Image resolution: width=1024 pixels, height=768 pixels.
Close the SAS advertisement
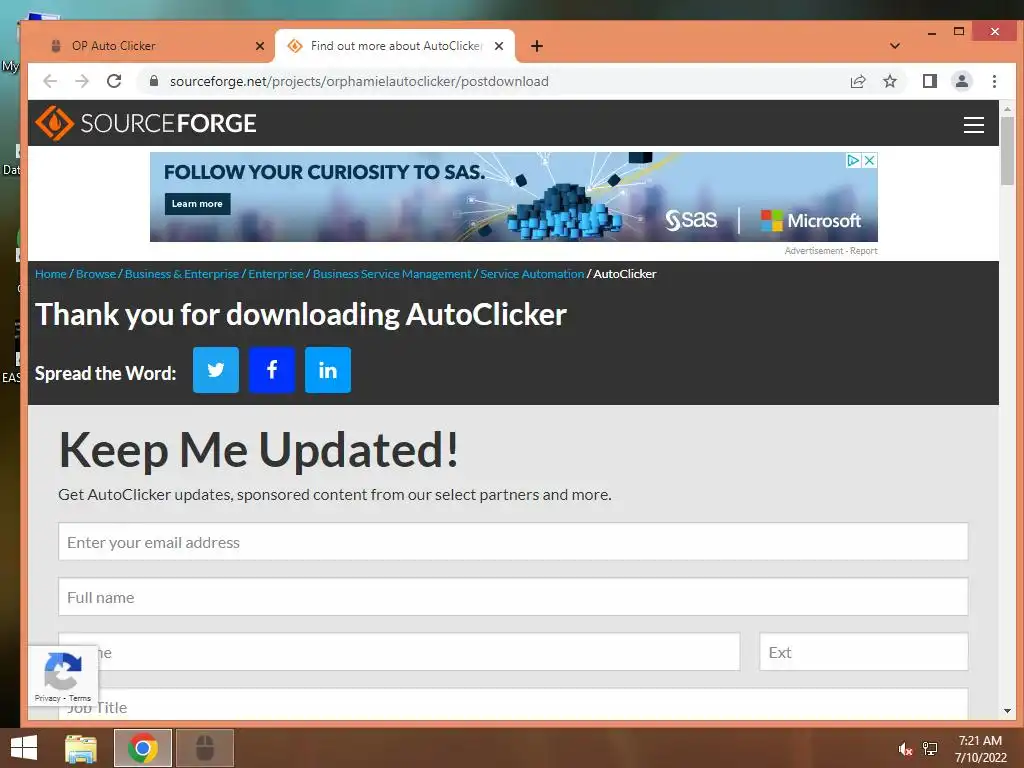pyautogui.click(x=870, y=160)
